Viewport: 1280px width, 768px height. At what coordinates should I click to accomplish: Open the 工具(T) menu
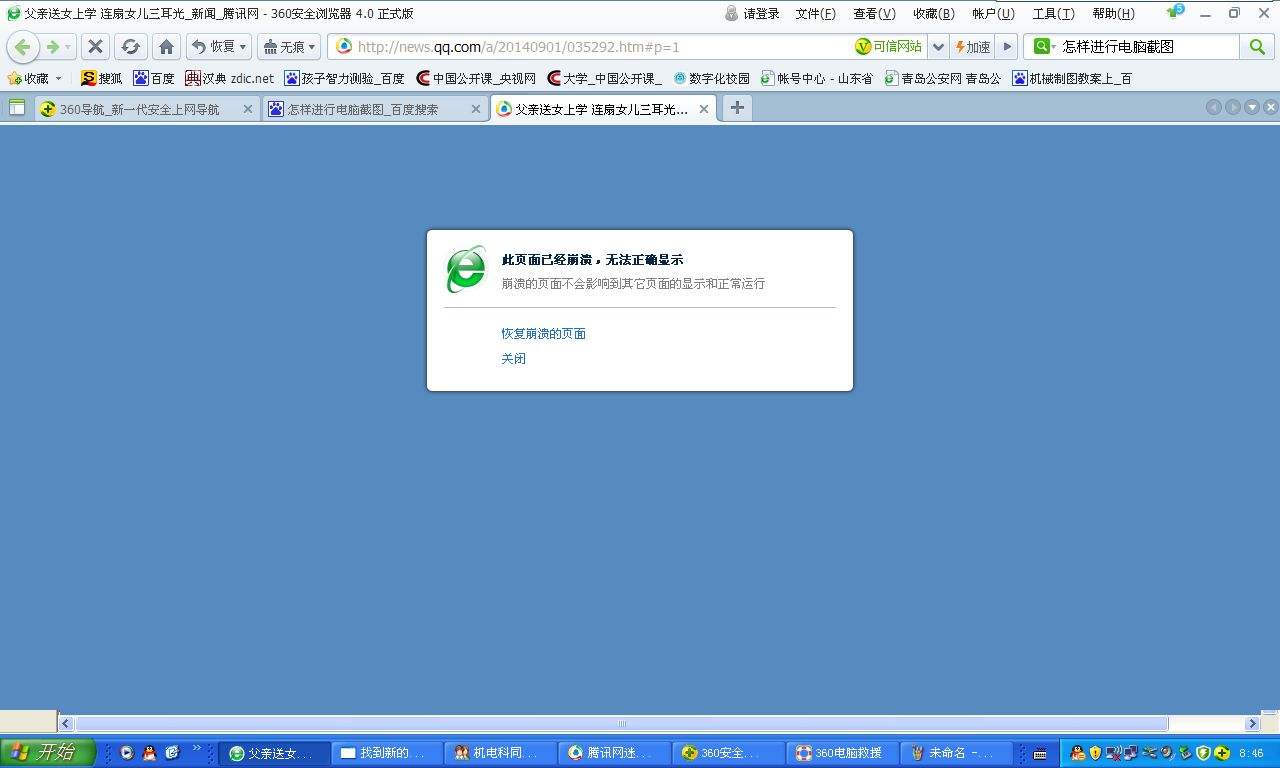coord(1053,14)
